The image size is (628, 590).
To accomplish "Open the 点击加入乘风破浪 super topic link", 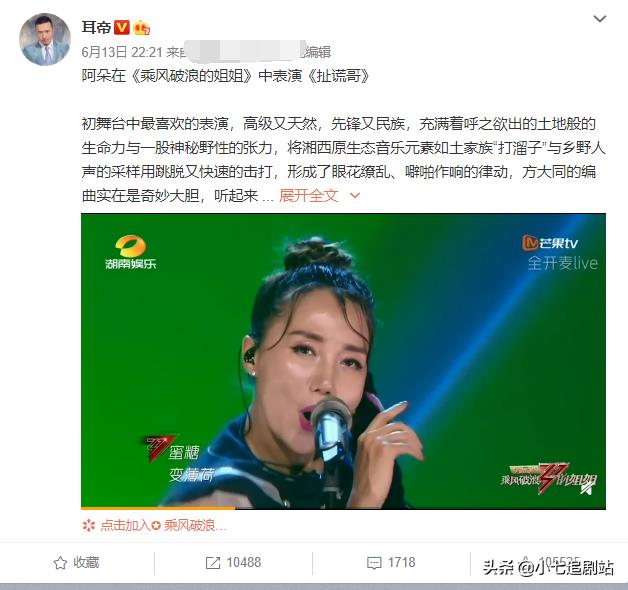I will click(x=163, y=525).
